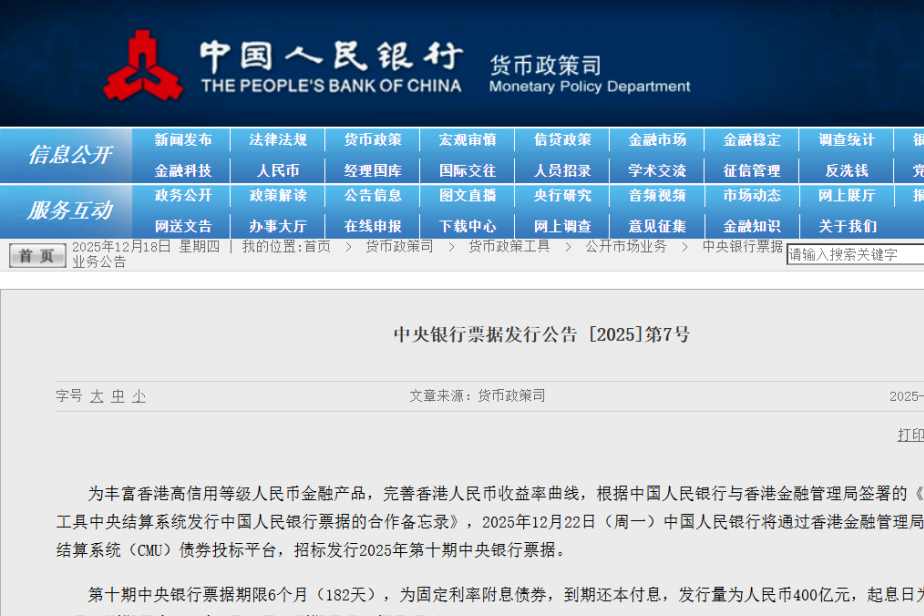Go to 金融市场 section
Viewport: 924px width, 616px height.
[657, 140]
